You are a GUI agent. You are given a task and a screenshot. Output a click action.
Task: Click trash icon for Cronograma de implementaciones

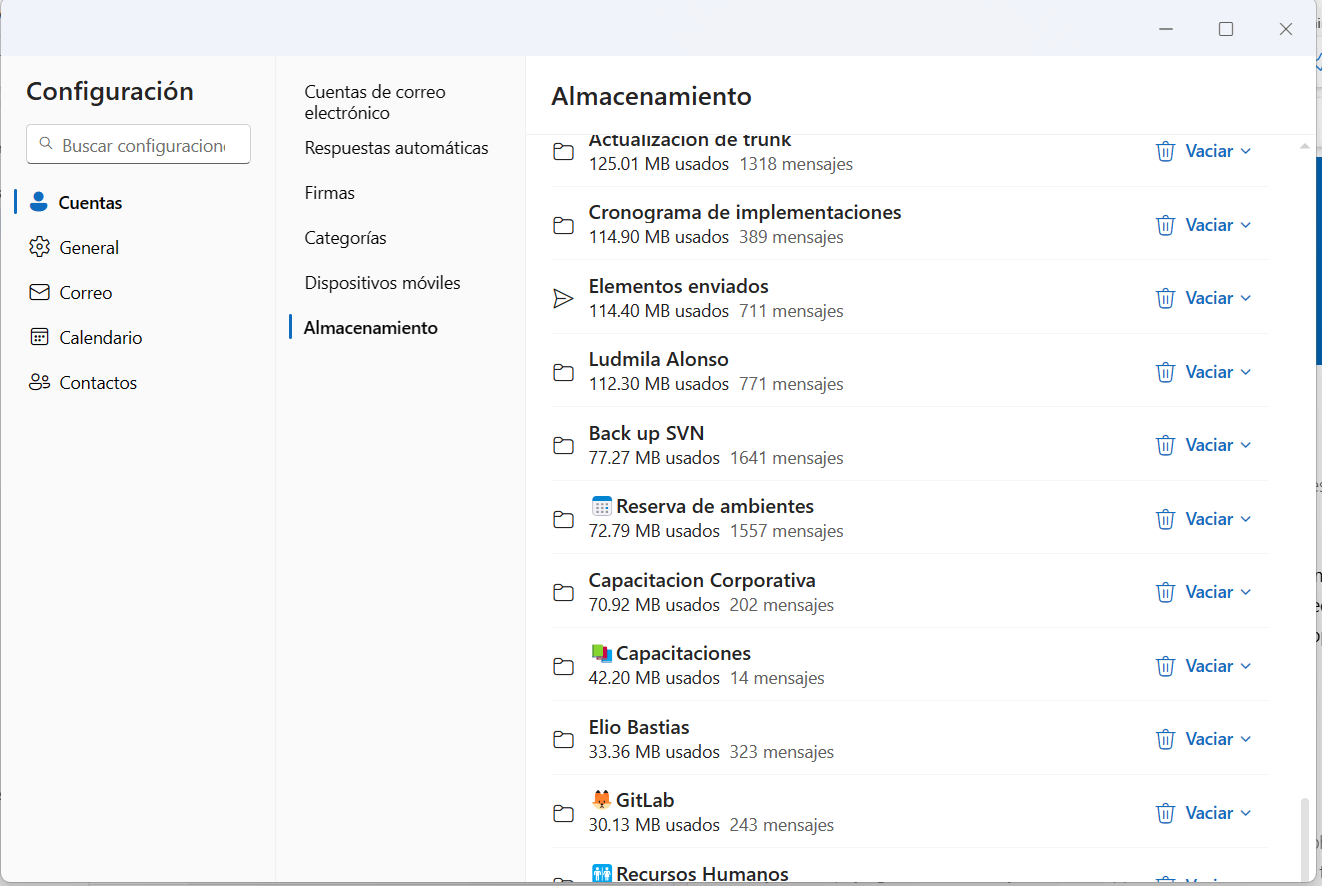coord(1165,225)
